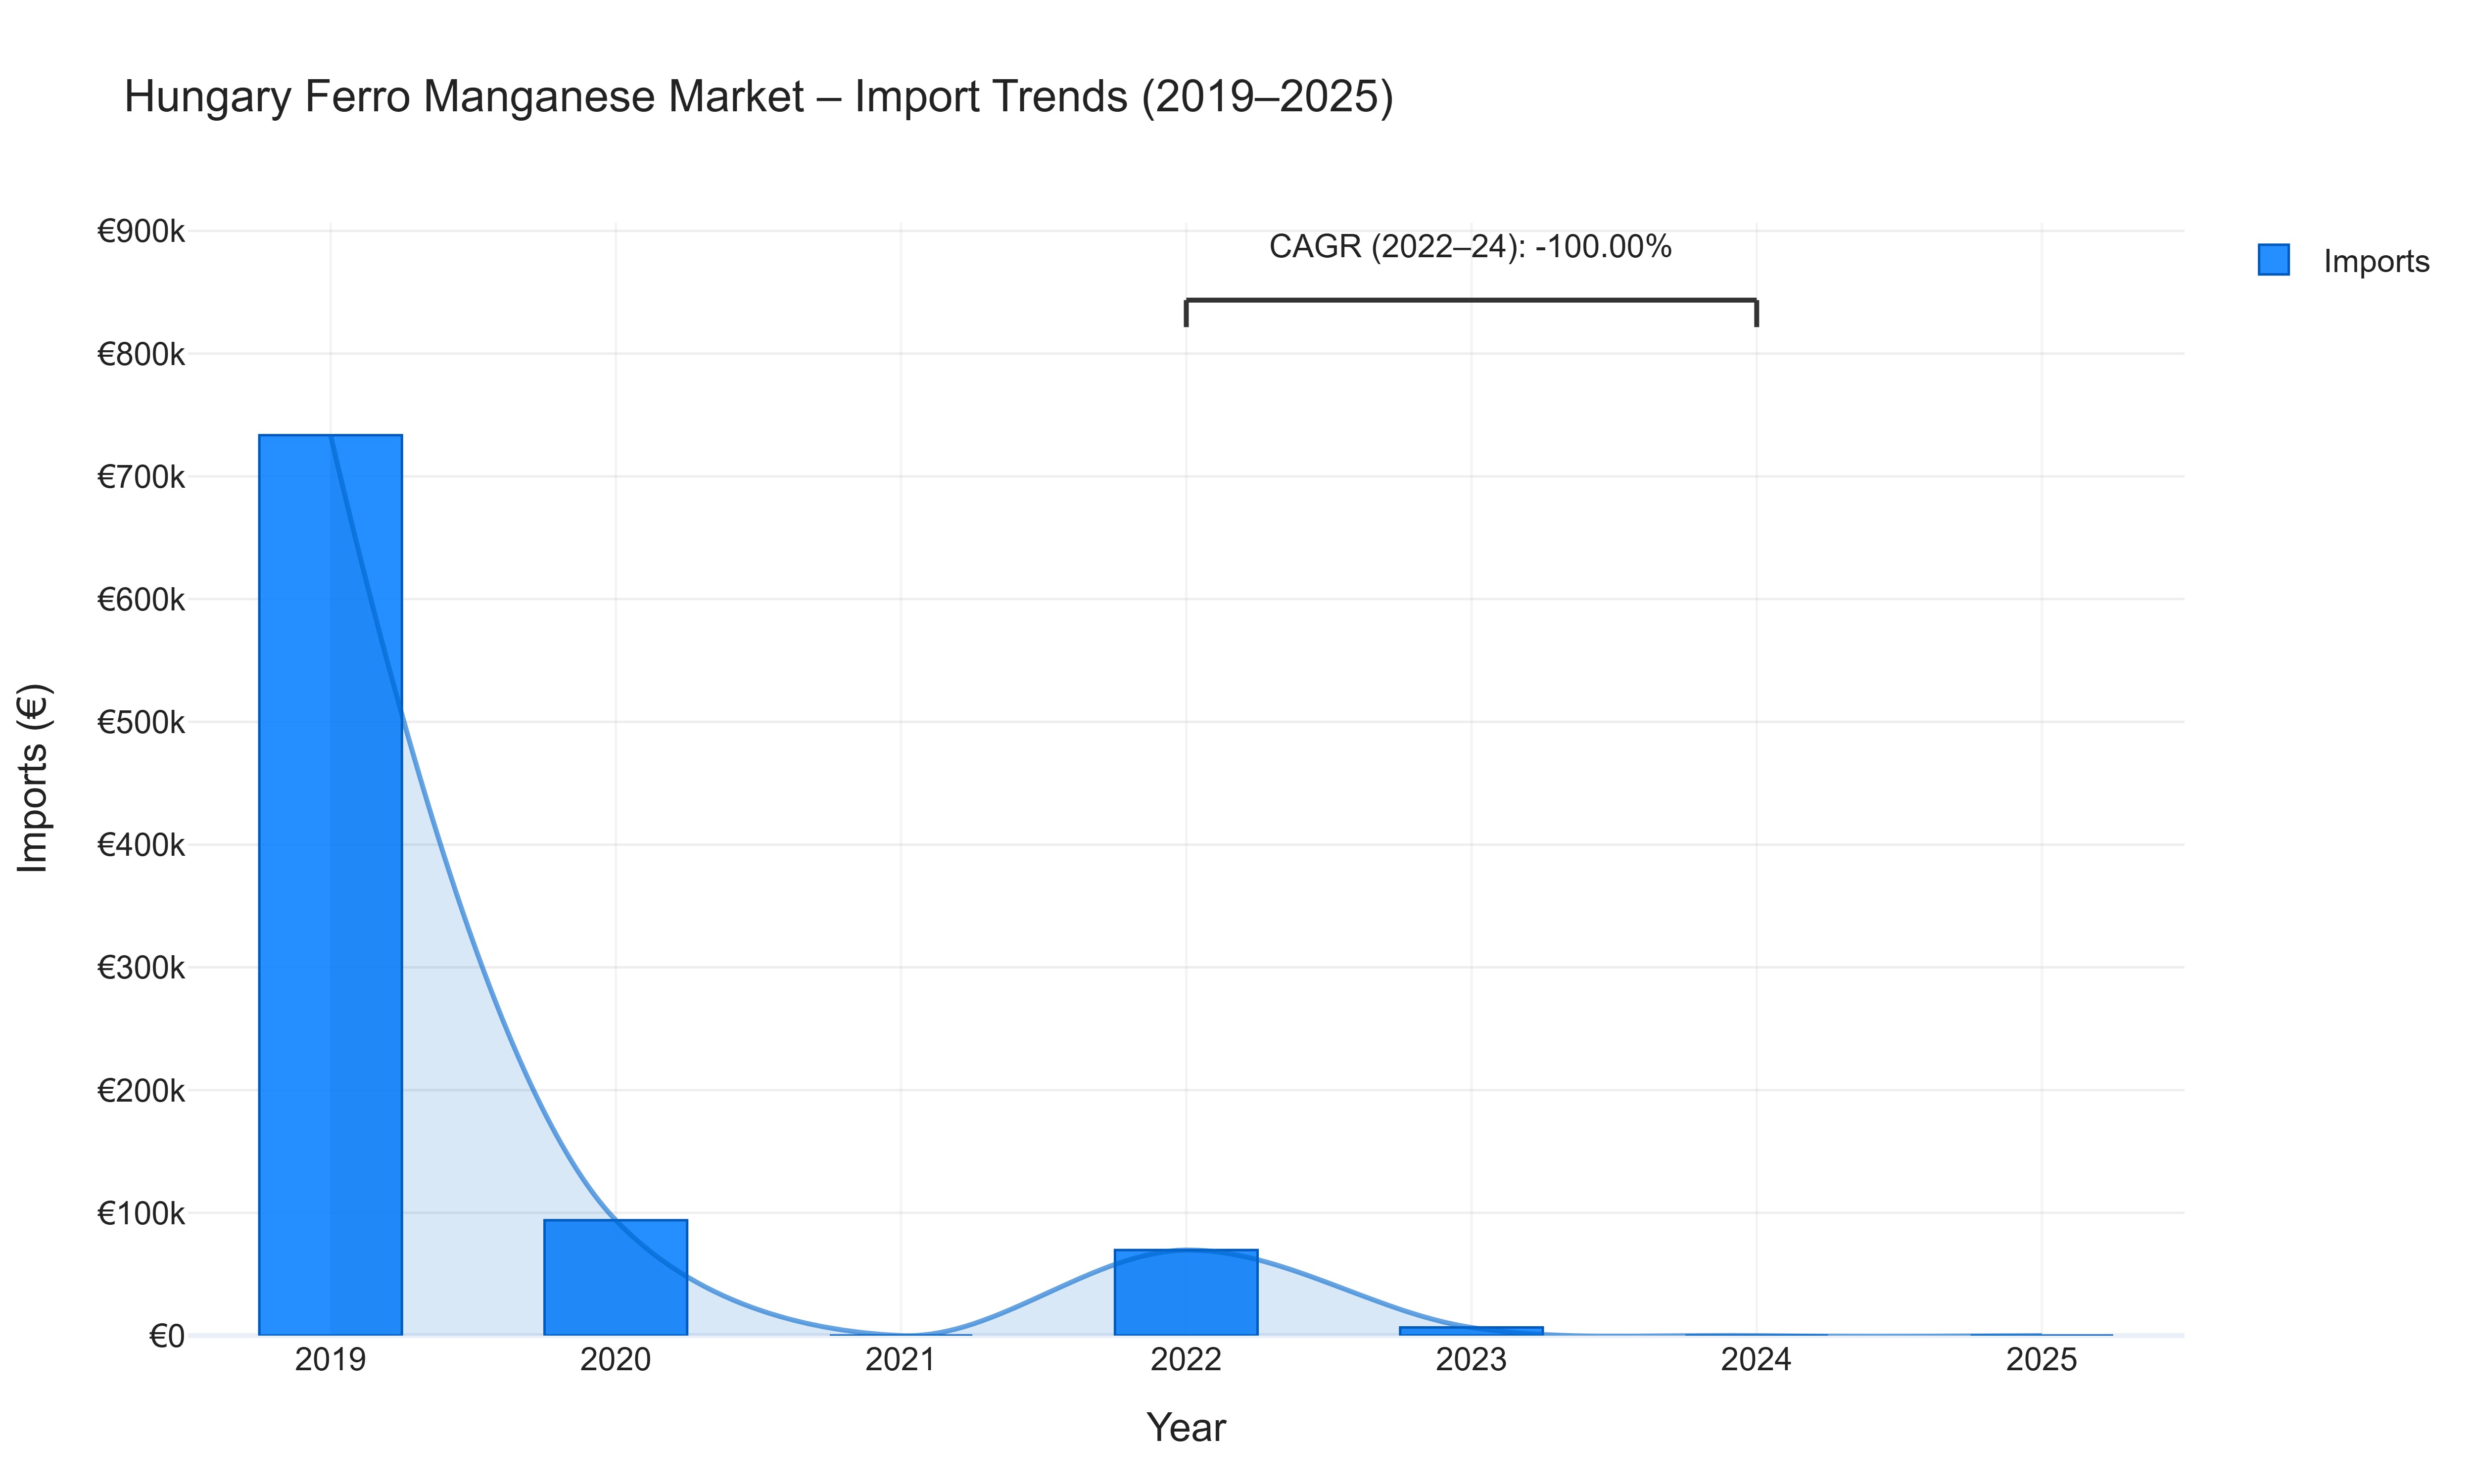Click the €600k y-axis tick label

click(141, 600)
